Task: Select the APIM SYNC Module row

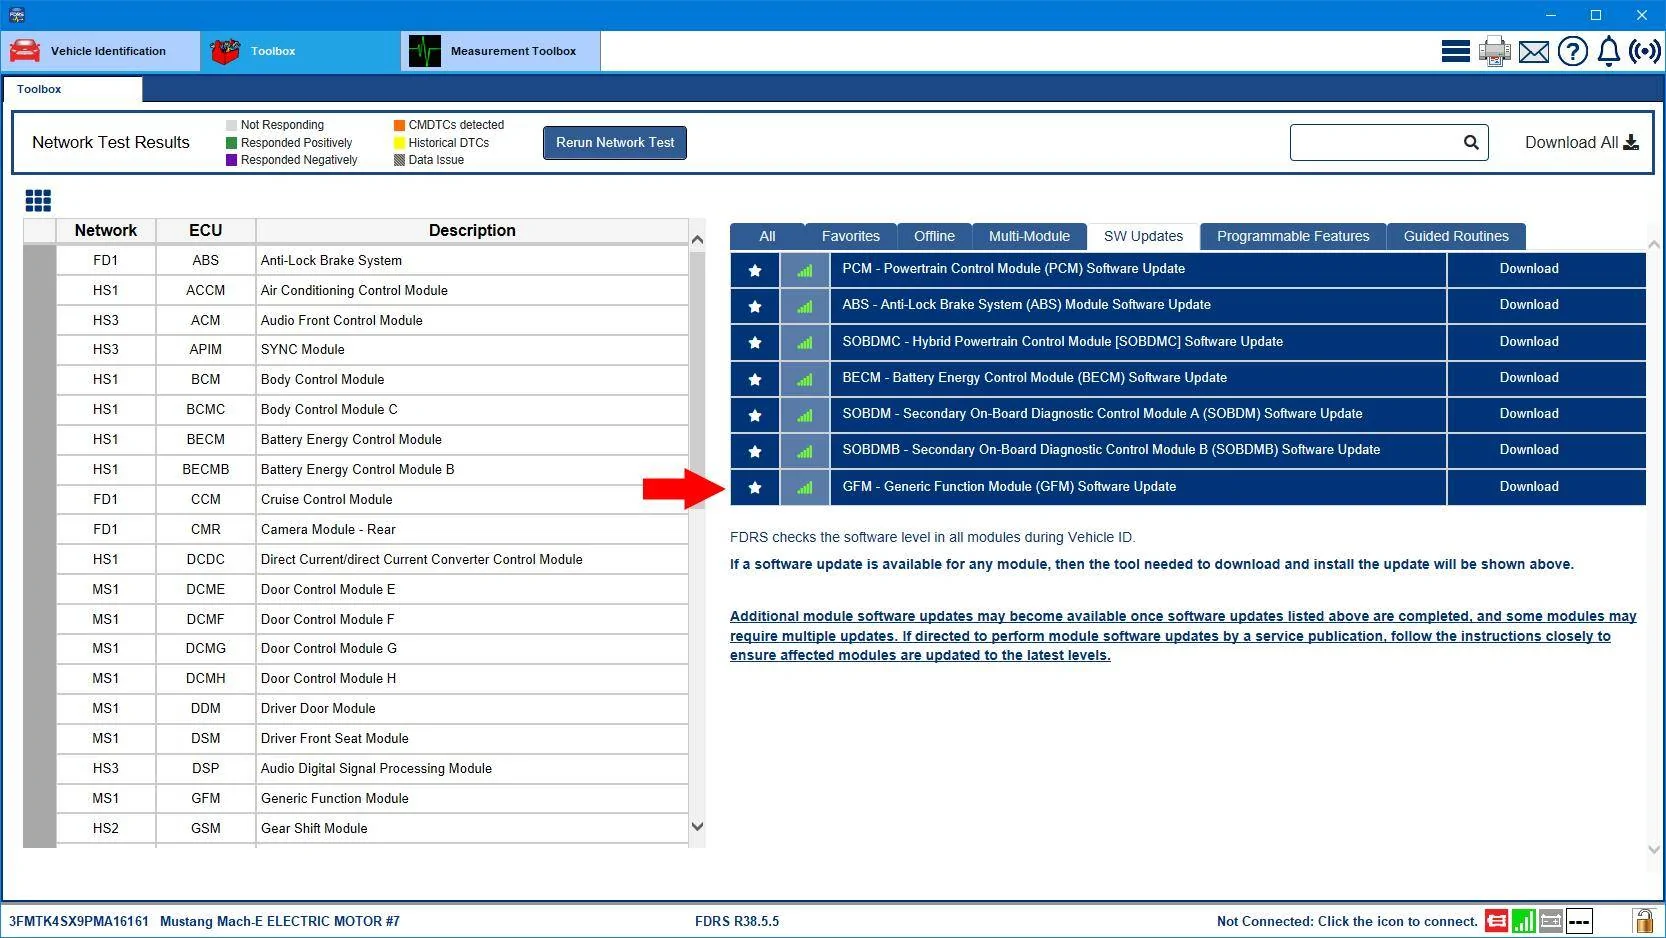Action: (372, 350)
